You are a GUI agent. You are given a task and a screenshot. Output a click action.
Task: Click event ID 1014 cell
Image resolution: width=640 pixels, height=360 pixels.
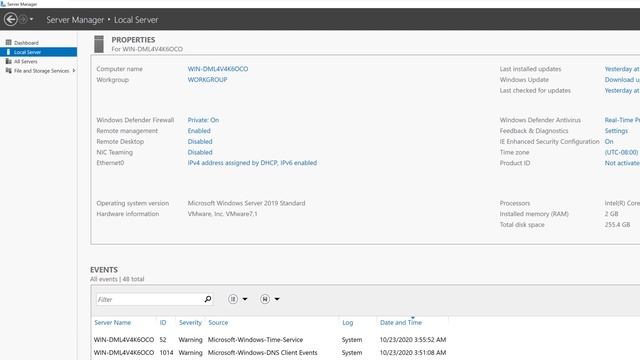point(166,353)
